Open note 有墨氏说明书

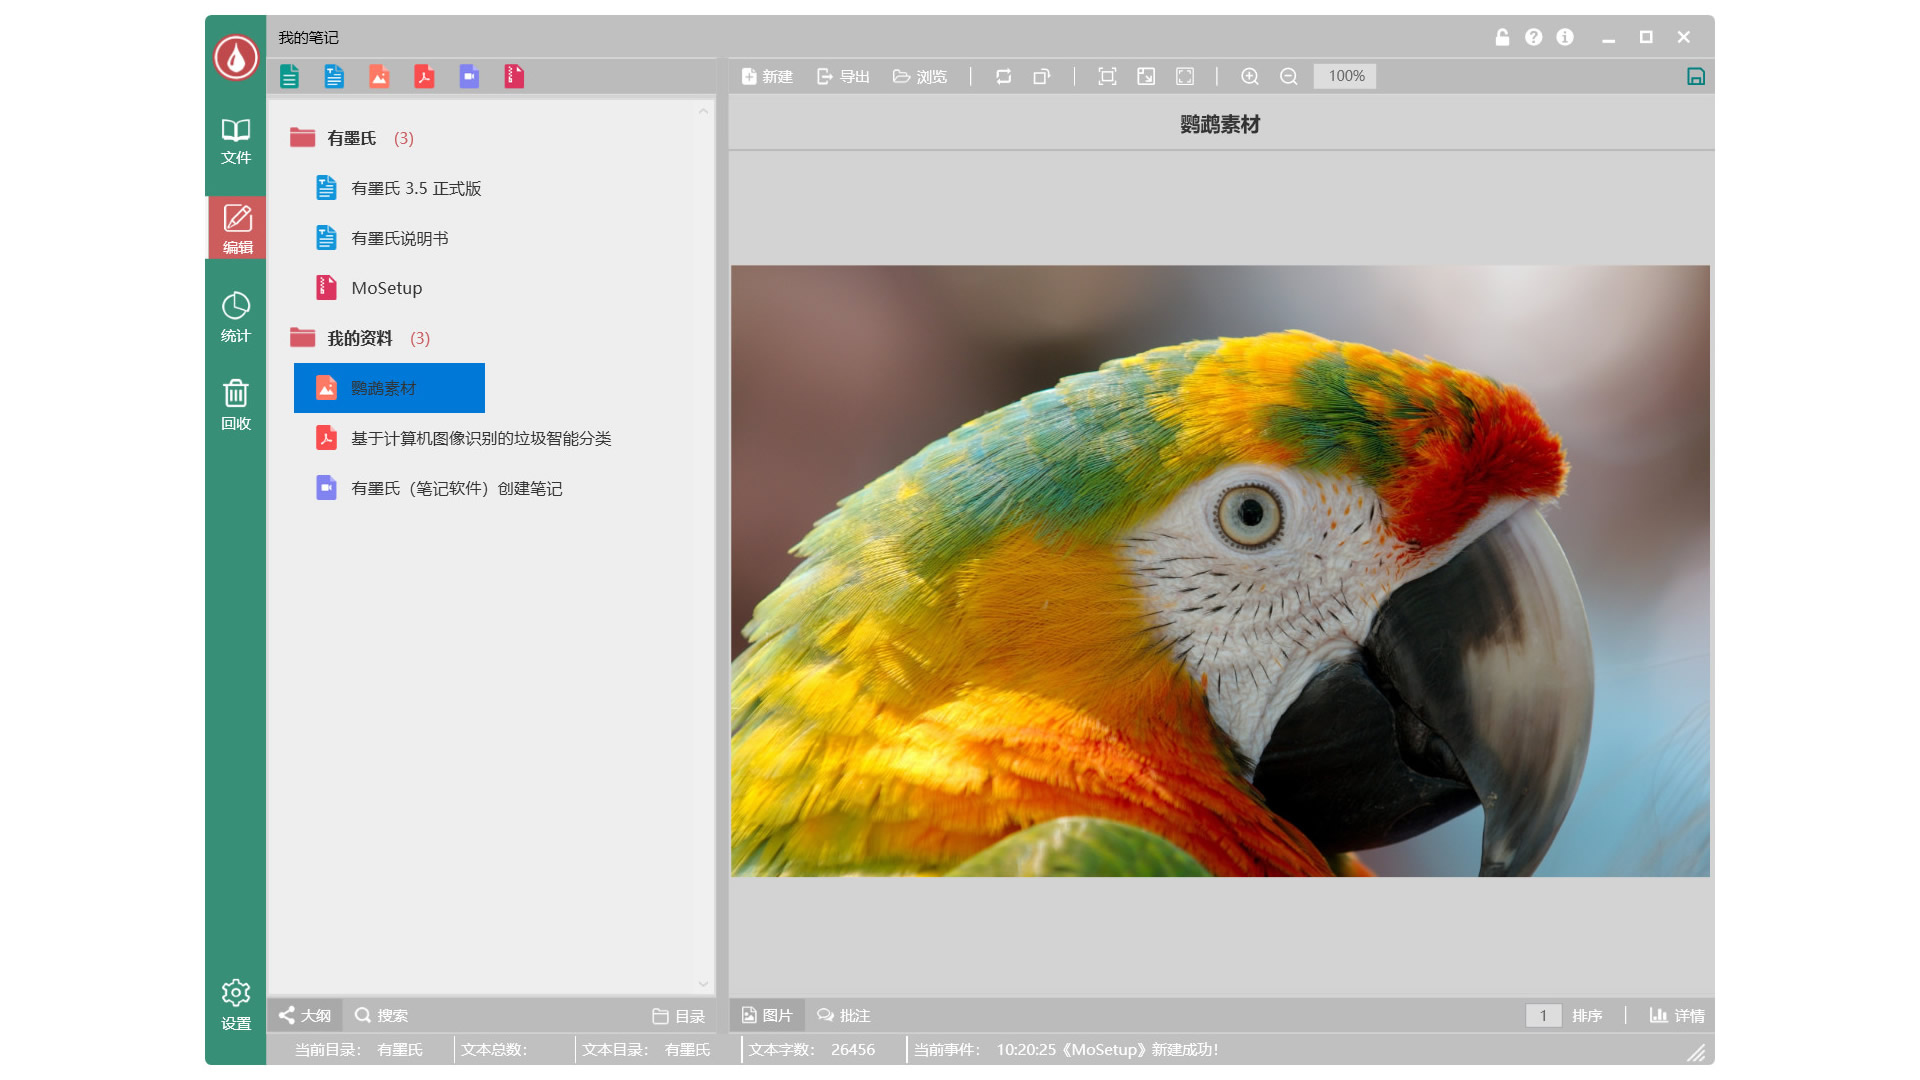coord(382,238)
